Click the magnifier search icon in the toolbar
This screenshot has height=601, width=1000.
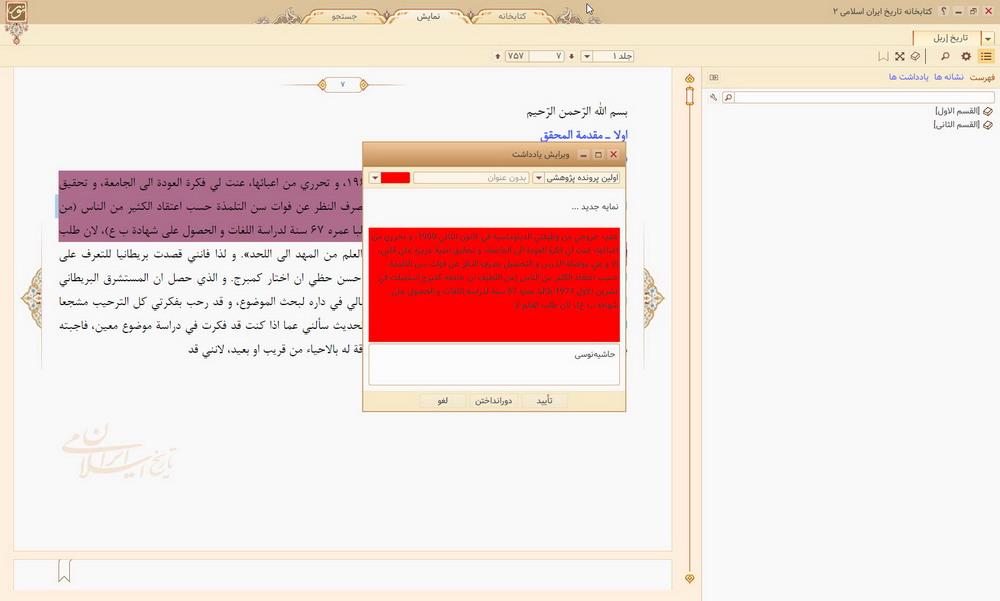945,56
